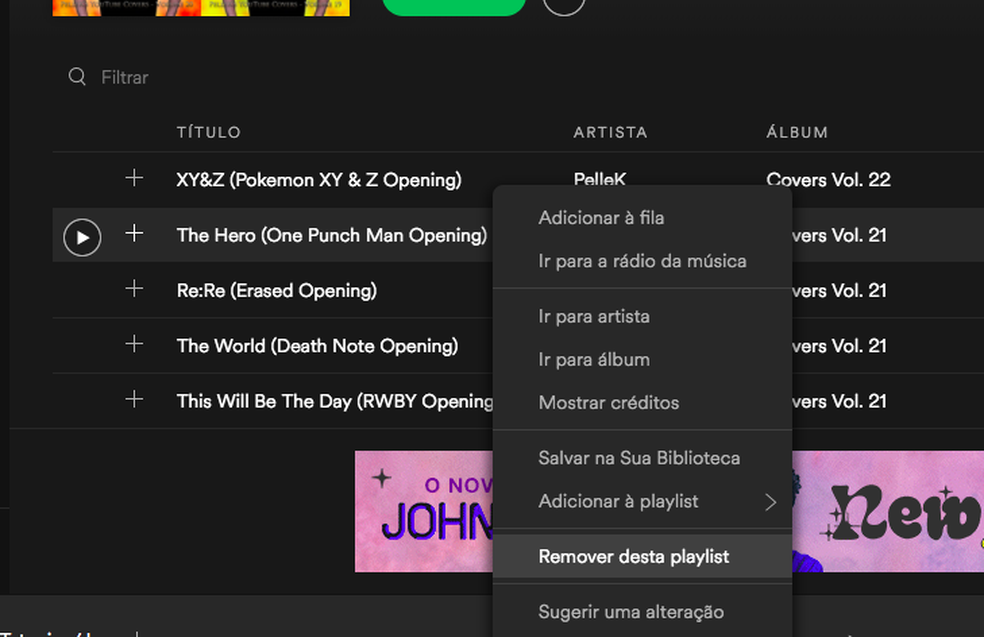This screenshot has height=637, width=984.
Task: Save Re:Re (Erased Opening) with plus icon
Action: [134, 289]
